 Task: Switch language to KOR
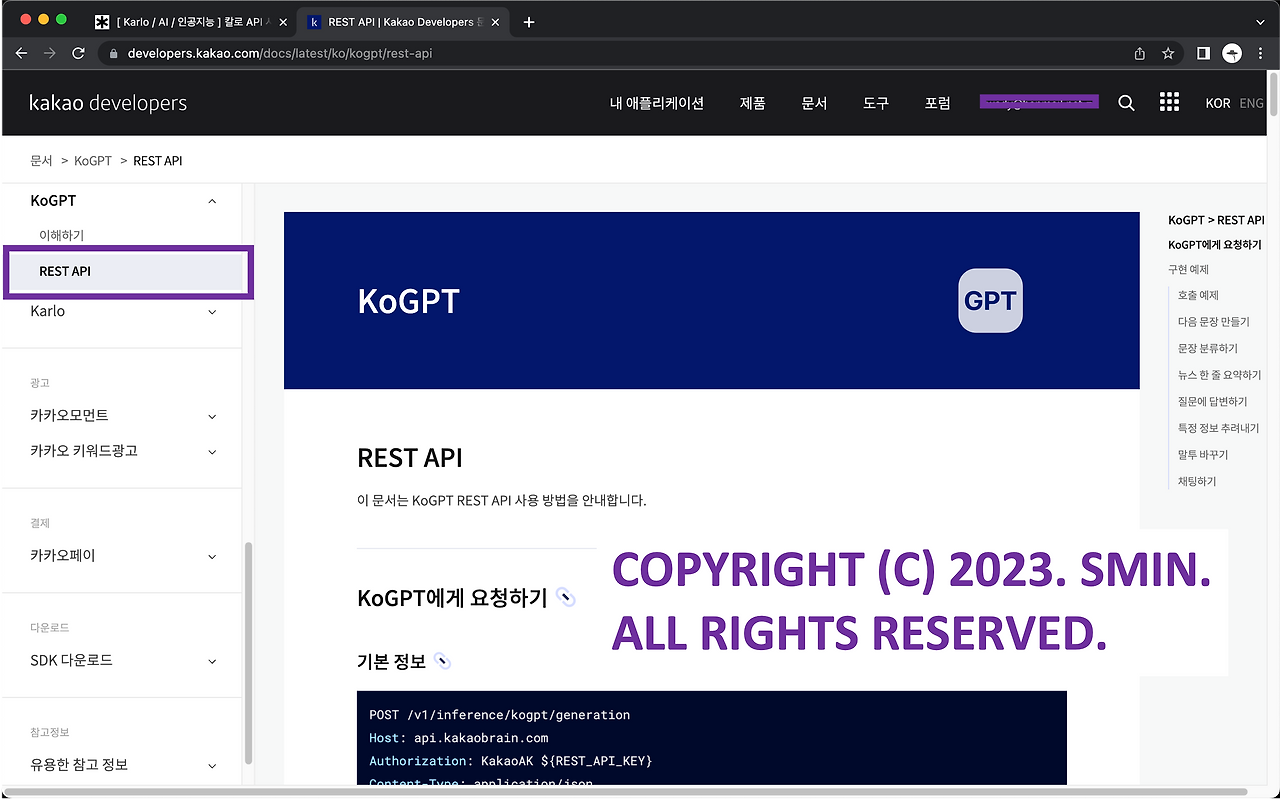click(x=1218, y=103)
